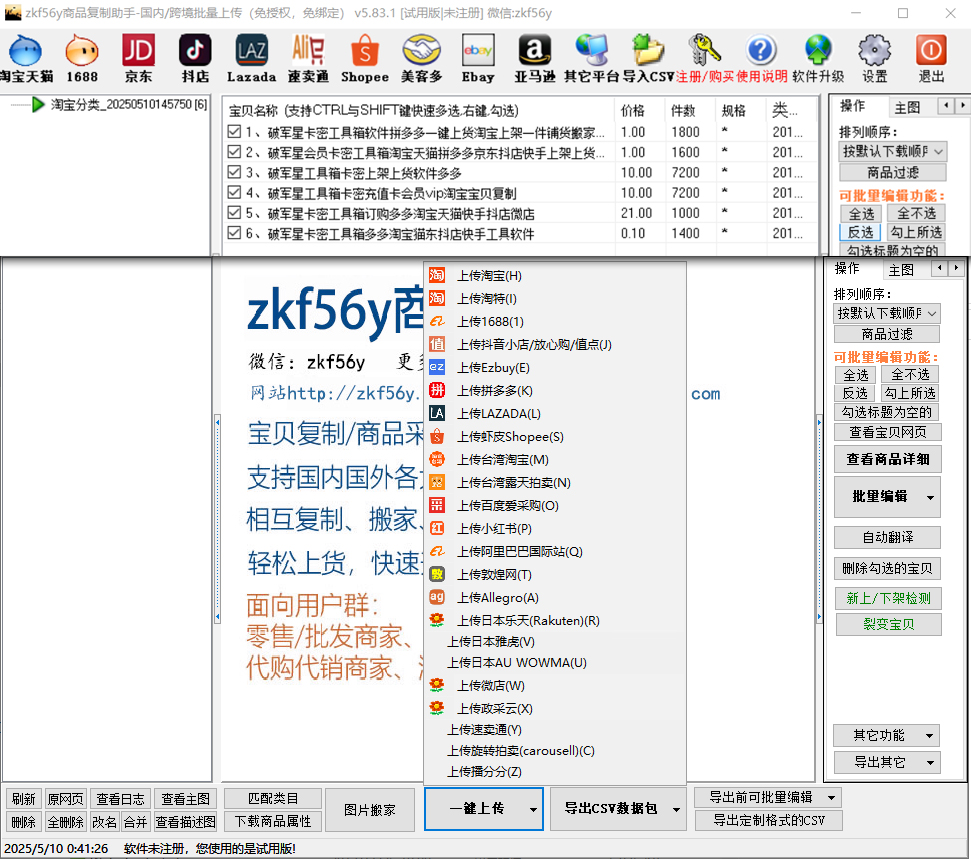The image size is (971, 859).
Task: Switch to upper 主图 tab
Action: point(907,108)
